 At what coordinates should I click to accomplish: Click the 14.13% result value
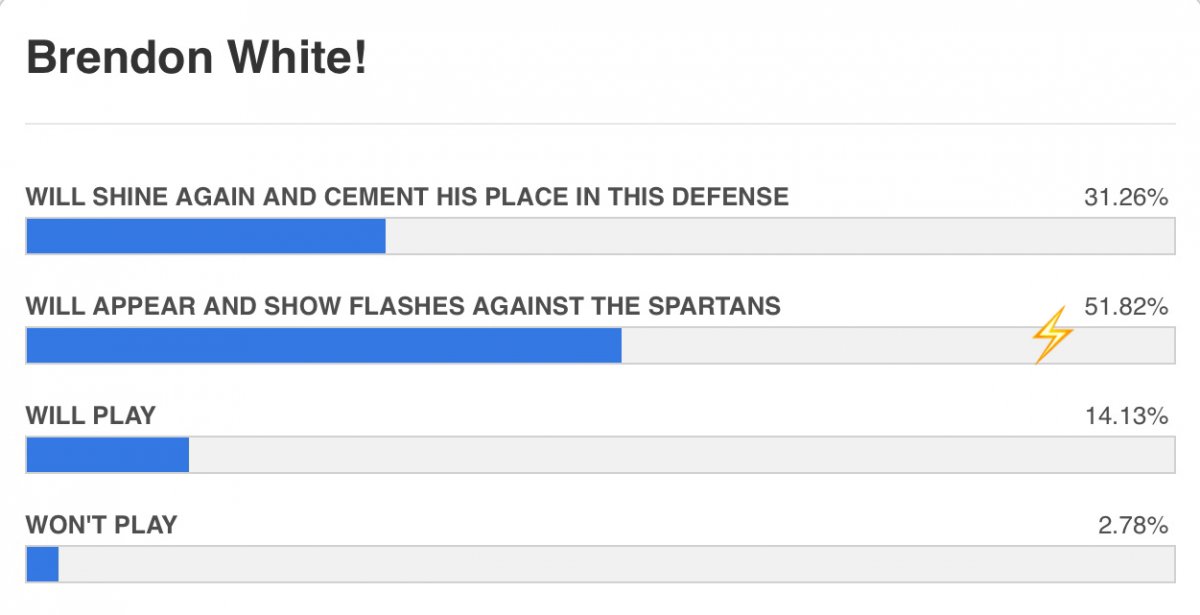1126,416
